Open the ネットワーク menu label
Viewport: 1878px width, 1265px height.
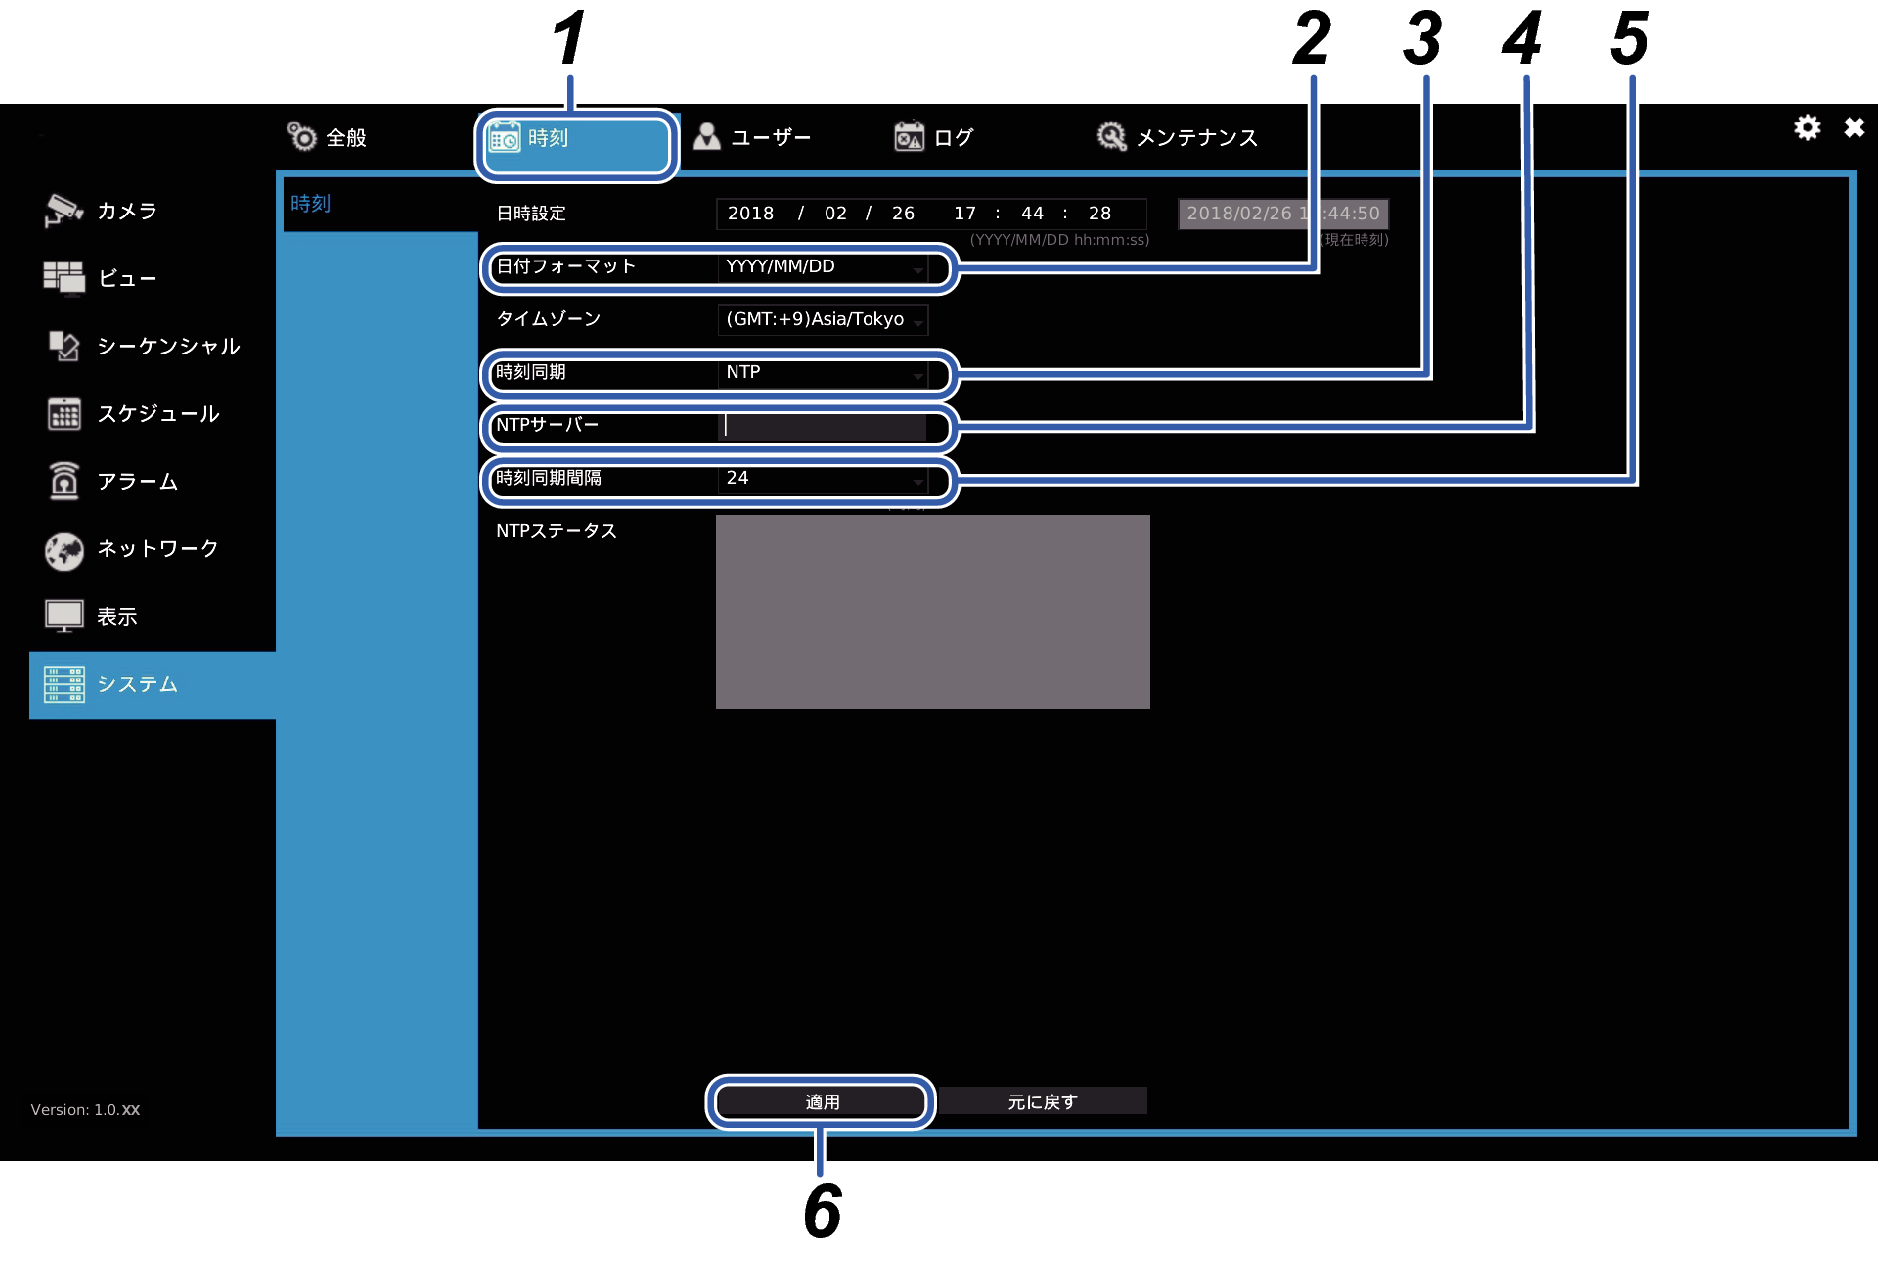[x=157, y=549]
